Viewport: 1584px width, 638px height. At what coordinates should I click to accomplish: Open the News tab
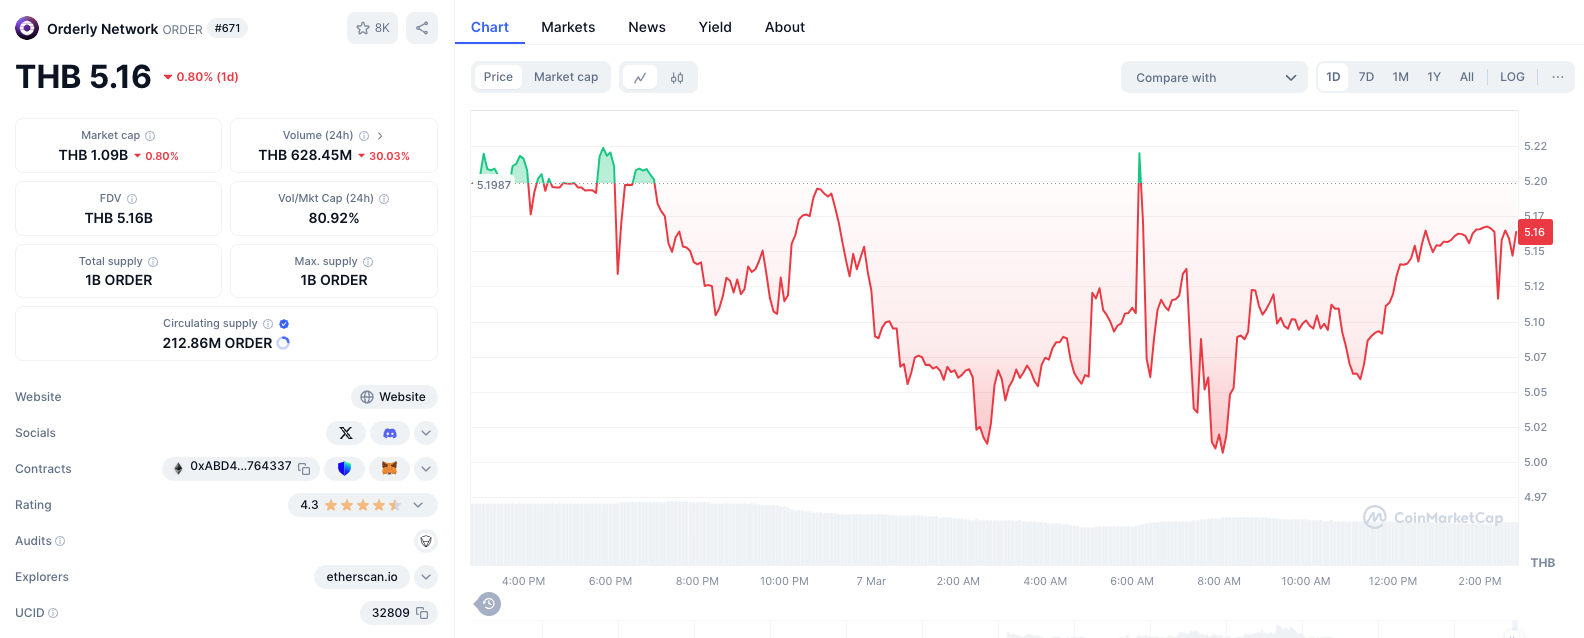pyautogui.click(x=647, y=27)
